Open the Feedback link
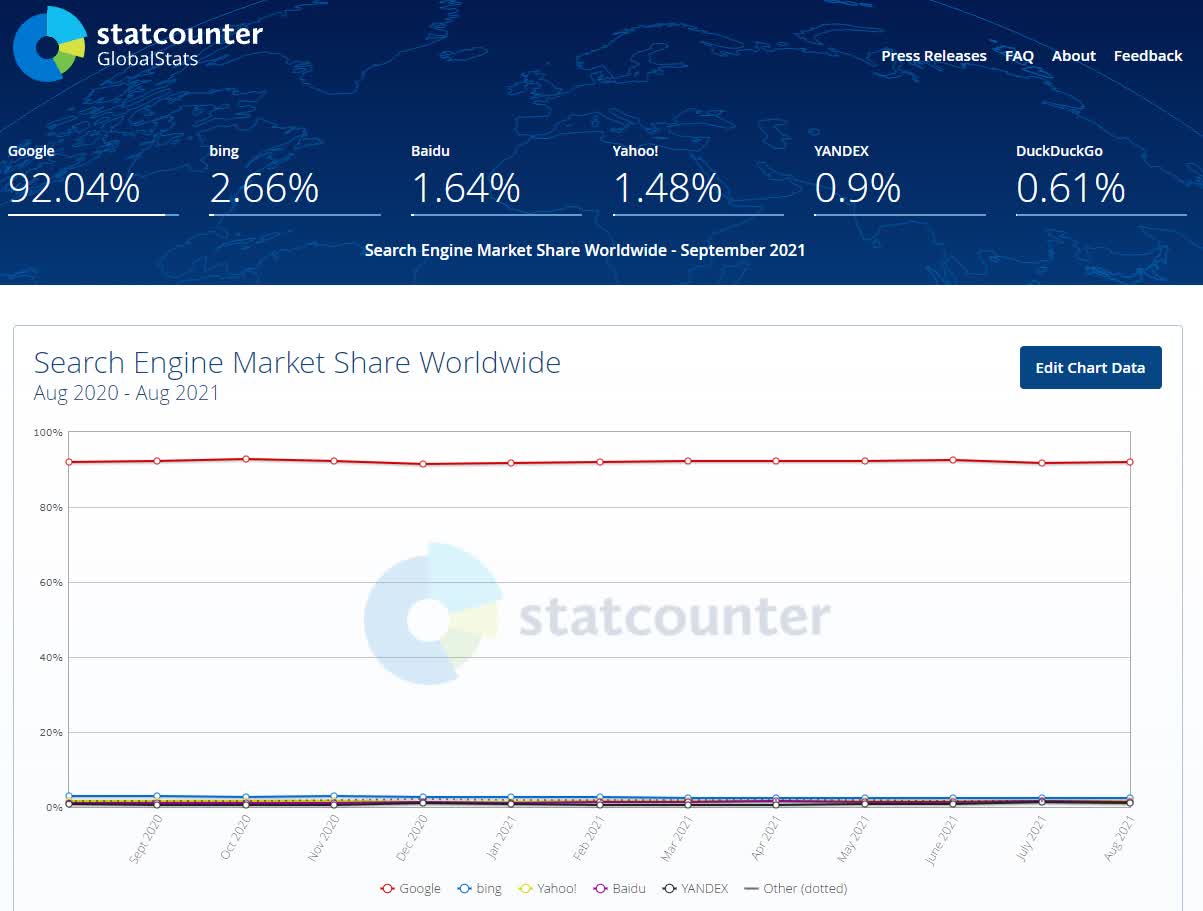The image size is (1203, 911). pos(1148,56)
